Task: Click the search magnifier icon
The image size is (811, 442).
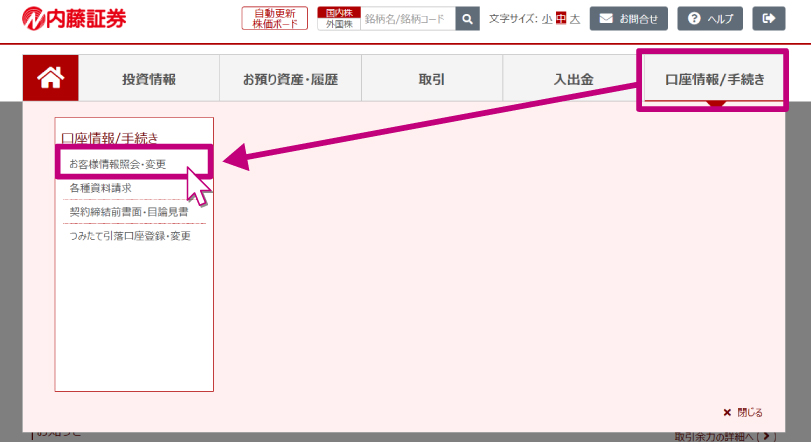Action: point(467,18)
